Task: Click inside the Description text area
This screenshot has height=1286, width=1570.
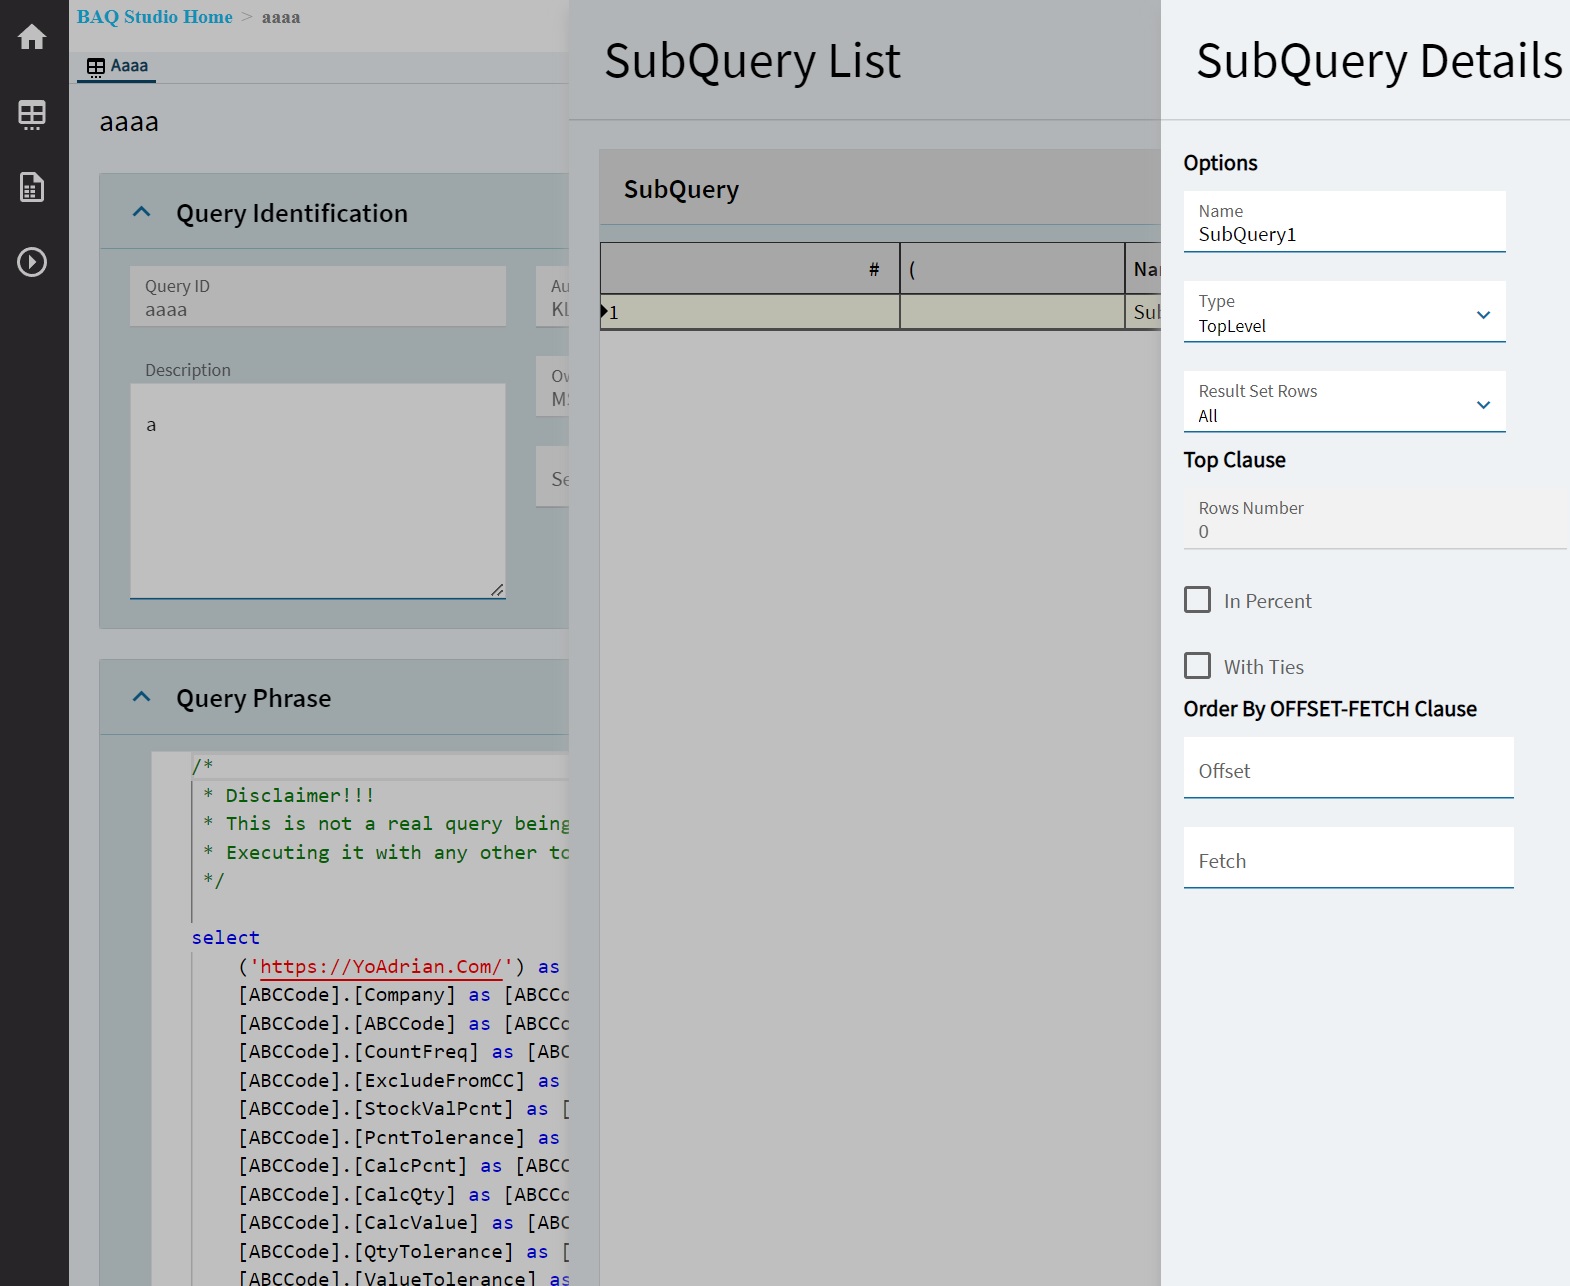Action: click(318, 491)
